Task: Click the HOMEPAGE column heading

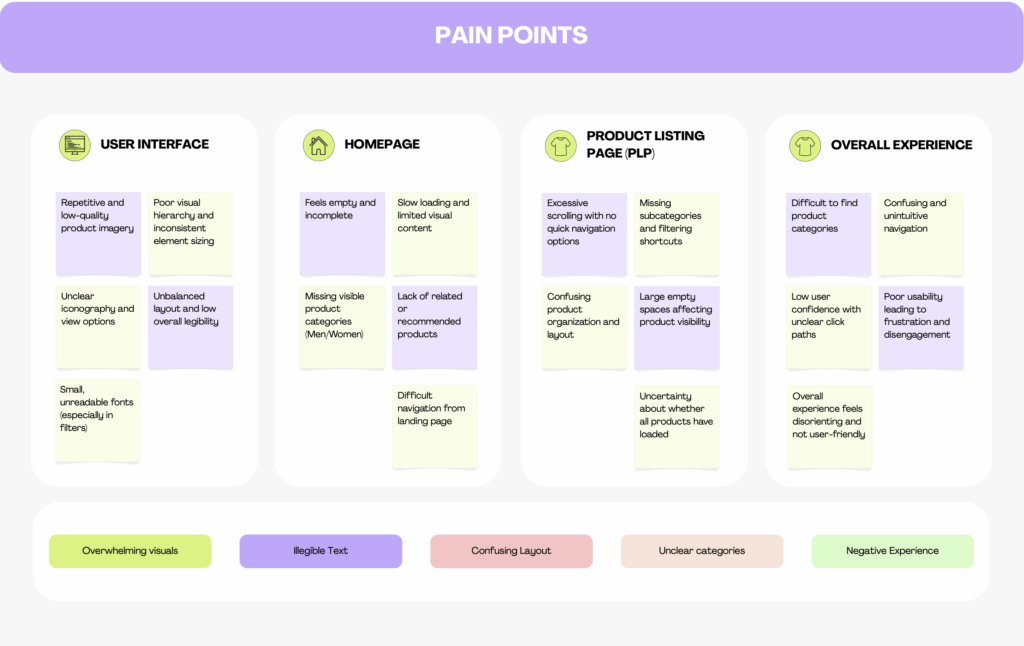Action: [382, 144]
